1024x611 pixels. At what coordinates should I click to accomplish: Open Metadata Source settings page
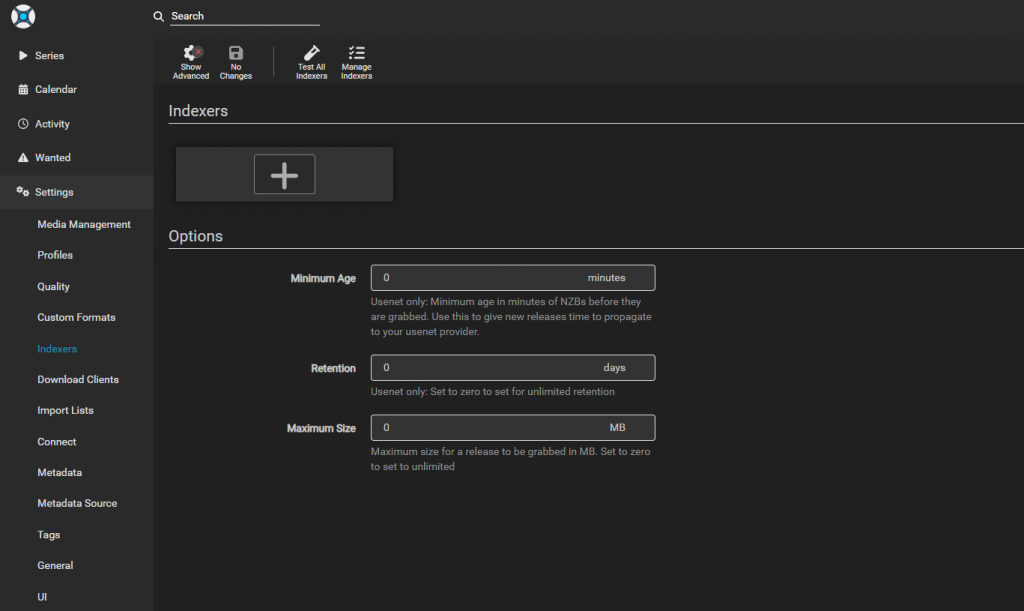(x=77, y=503)
